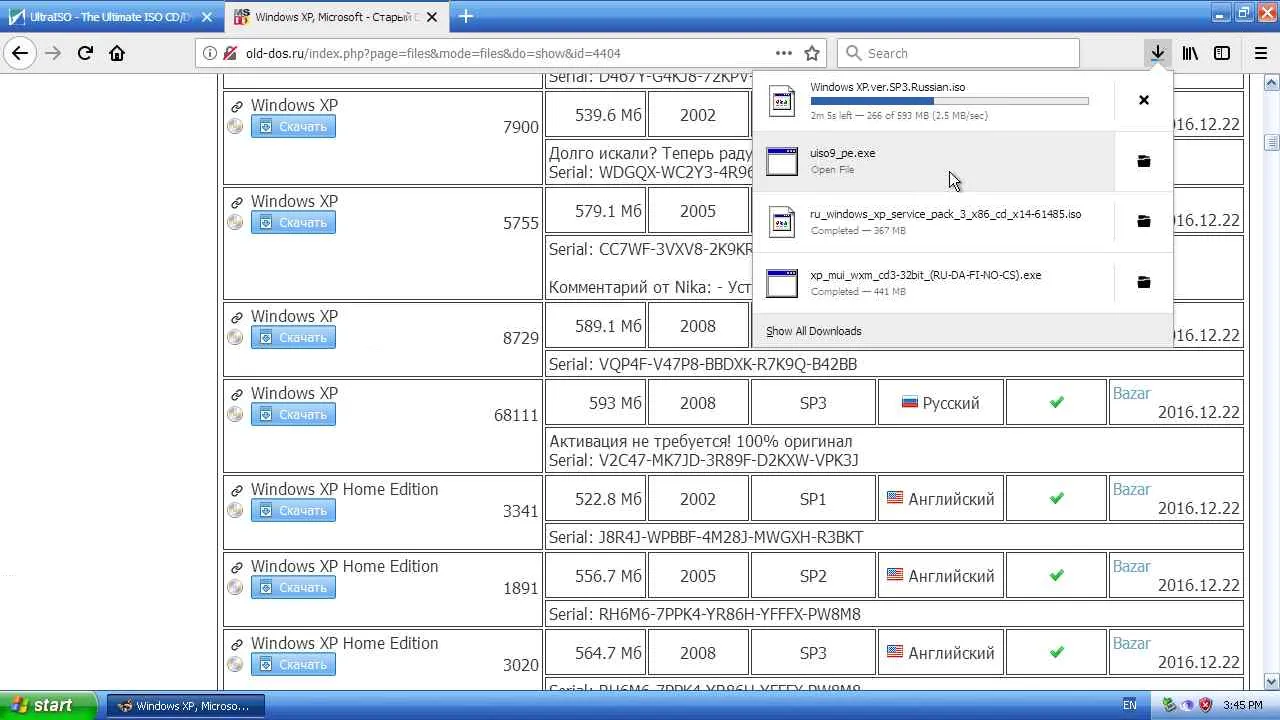Click the uiso9_pe.exe file type icon
This screenshot has width=1280, height=720.
coord(782,161)
